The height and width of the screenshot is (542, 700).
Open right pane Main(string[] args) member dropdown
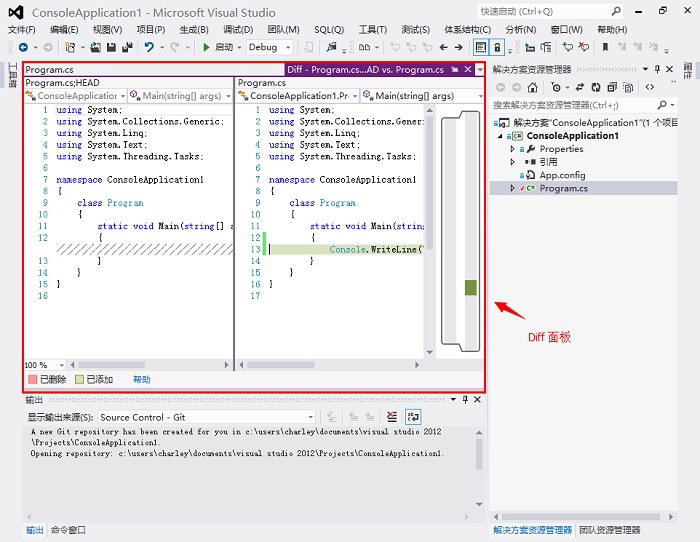click(422, 96)
